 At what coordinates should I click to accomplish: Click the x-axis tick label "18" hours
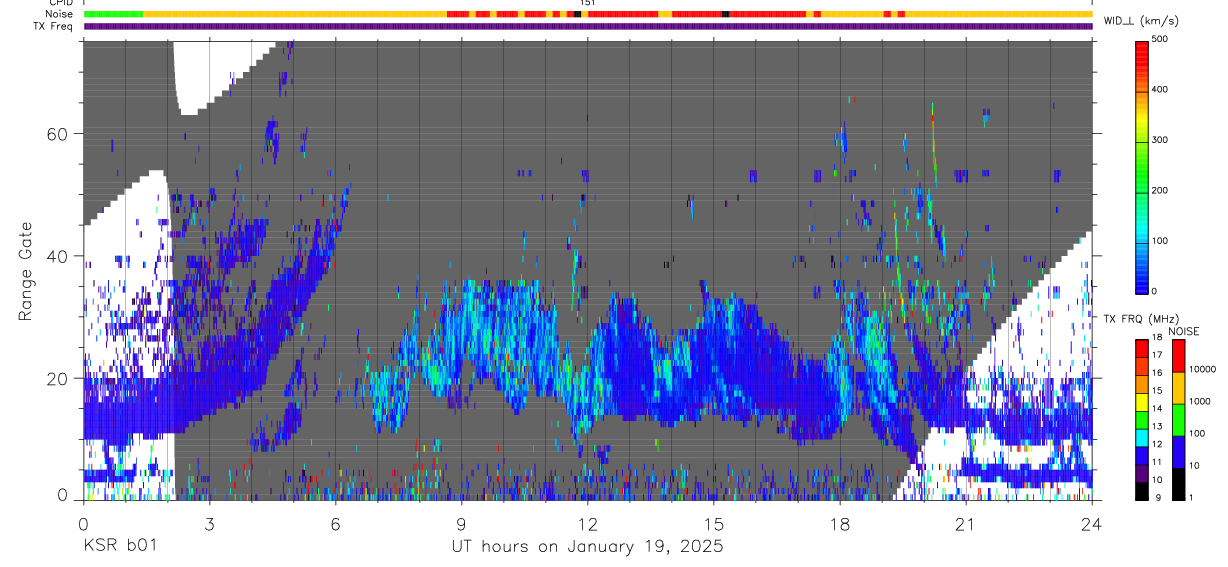(839, 524)
